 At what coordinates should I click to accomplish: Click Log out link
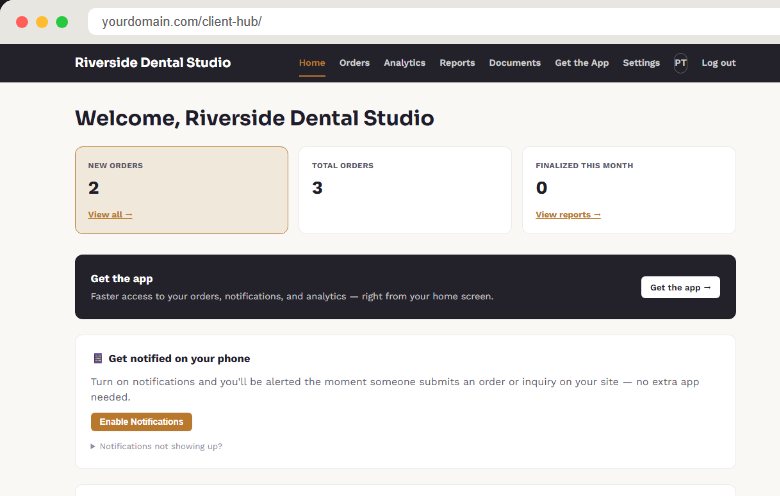pos(718,63)
